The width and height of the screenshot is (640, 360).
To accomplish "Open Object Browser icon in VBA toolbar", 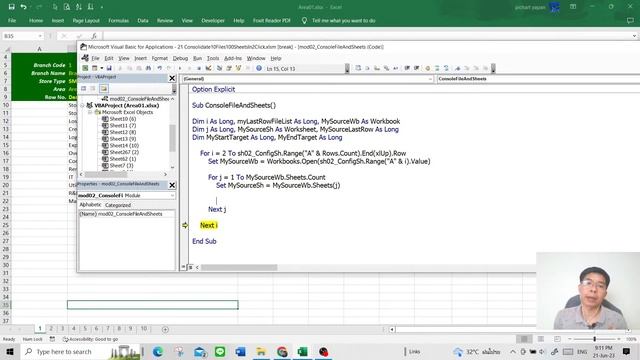I will (238, 68).
